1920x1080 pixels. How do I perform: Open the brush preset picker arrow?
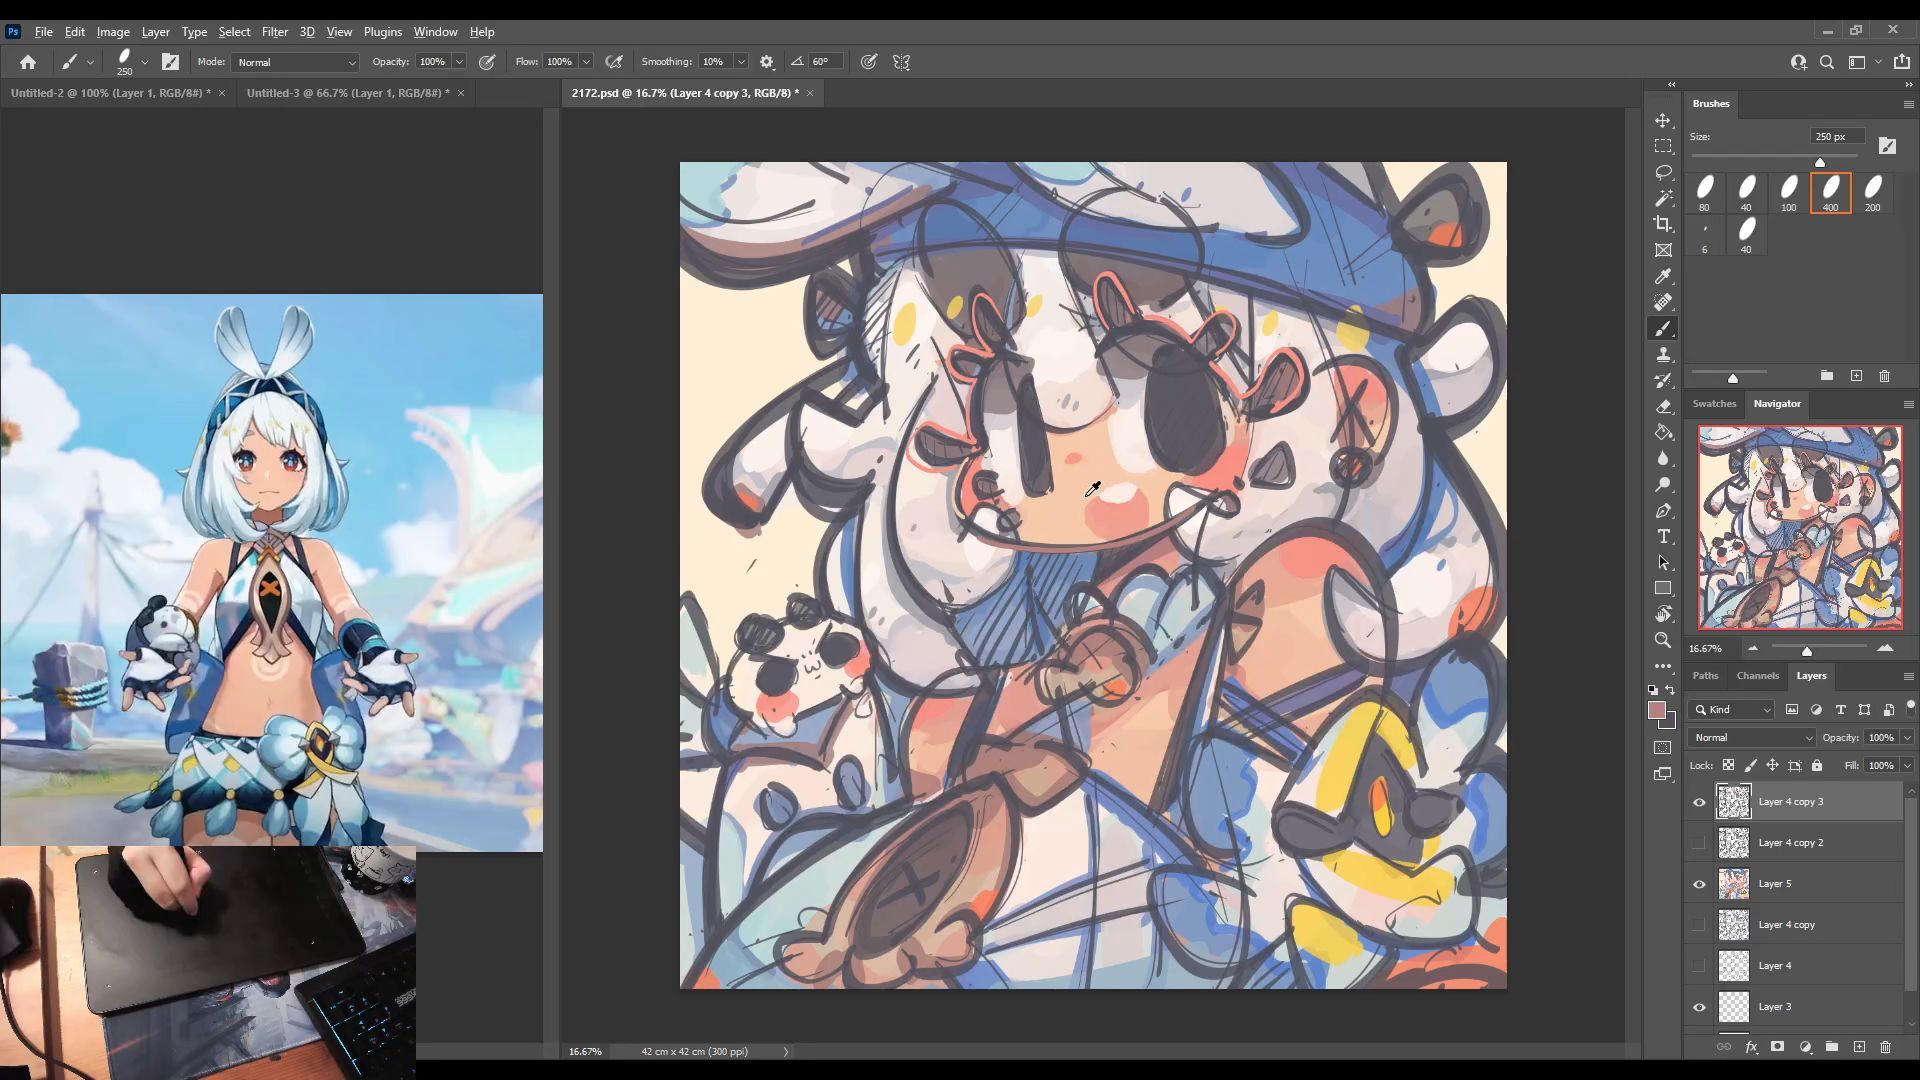point(145,62)
